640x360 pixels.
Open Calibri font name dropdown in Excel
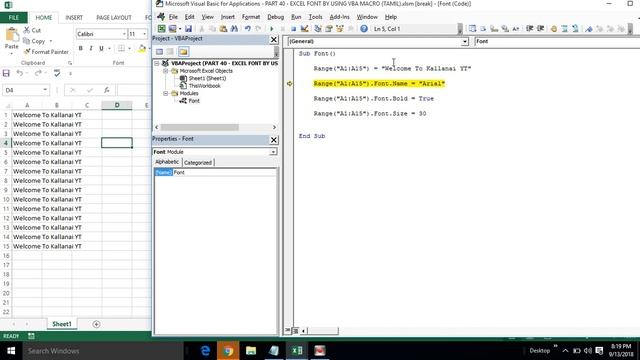click(124, 34)
